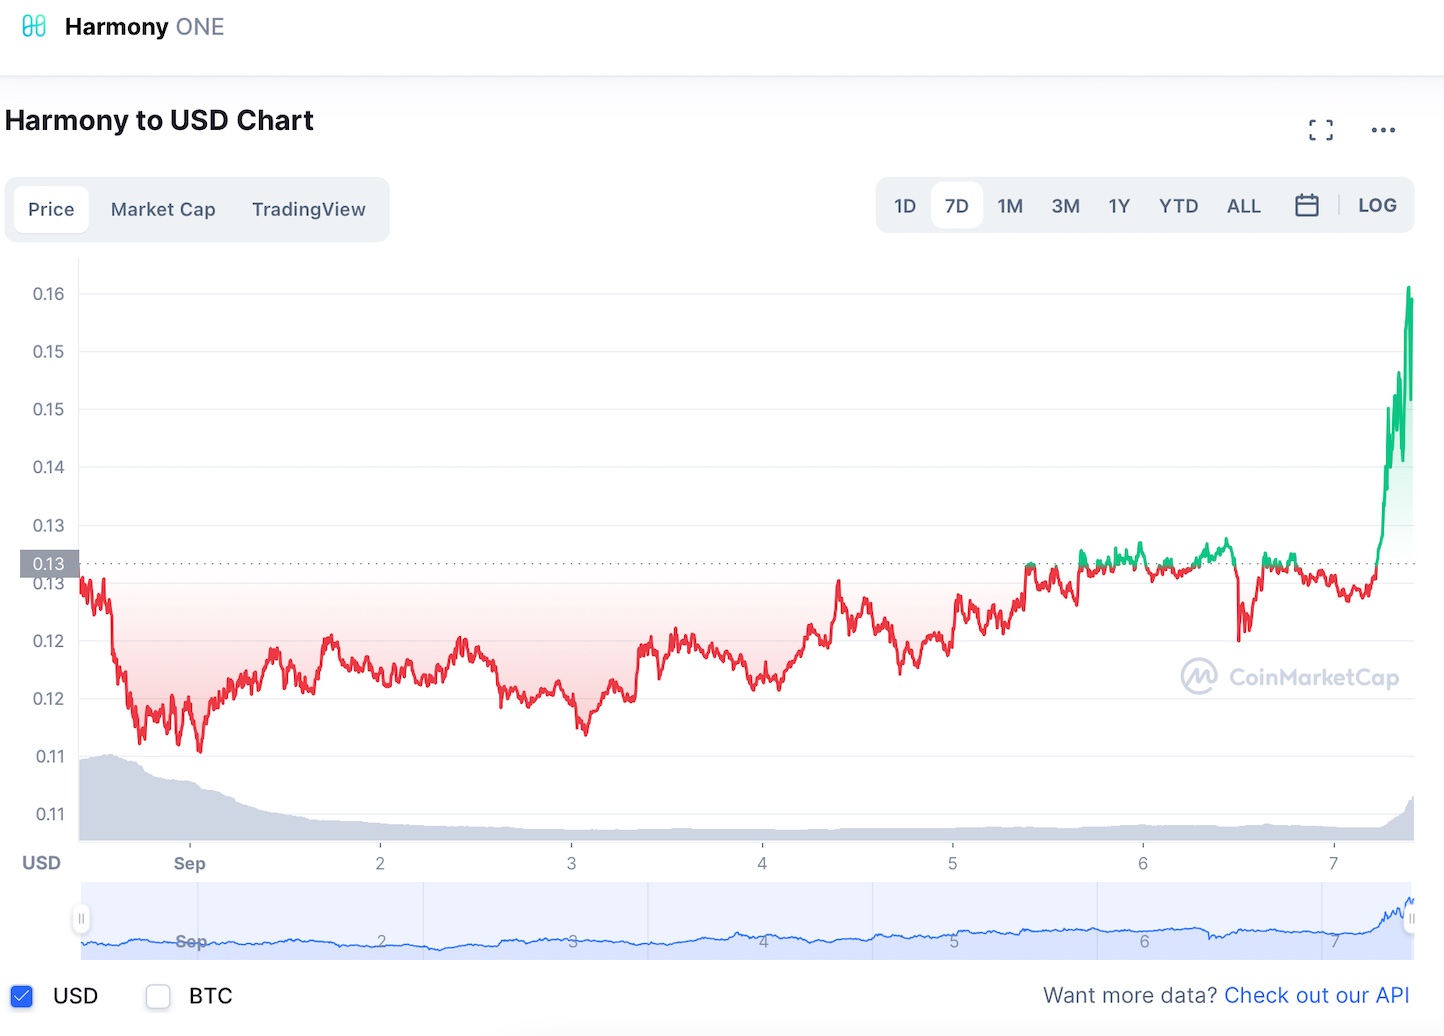
Task: Open the Check out our API link
Action: tap(1316, 995)
